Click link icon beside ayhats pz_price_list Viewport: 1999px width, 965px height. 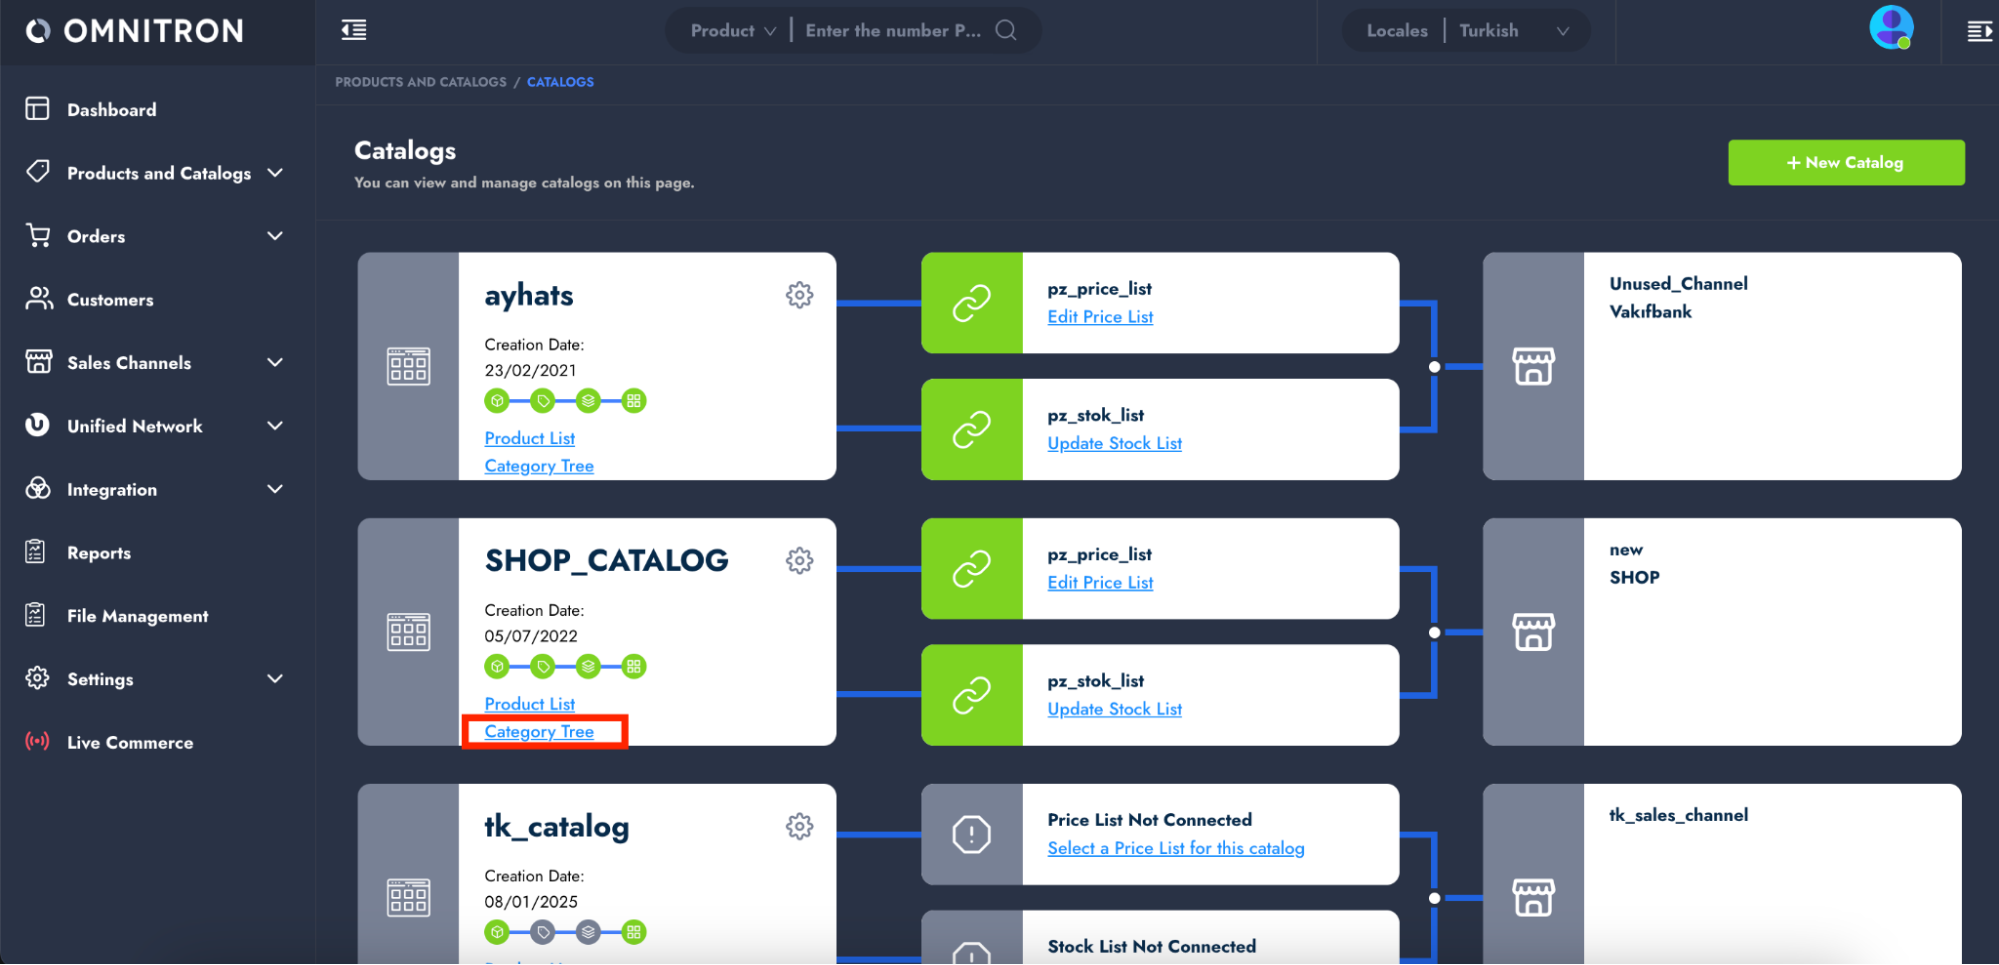pos(971,303)
